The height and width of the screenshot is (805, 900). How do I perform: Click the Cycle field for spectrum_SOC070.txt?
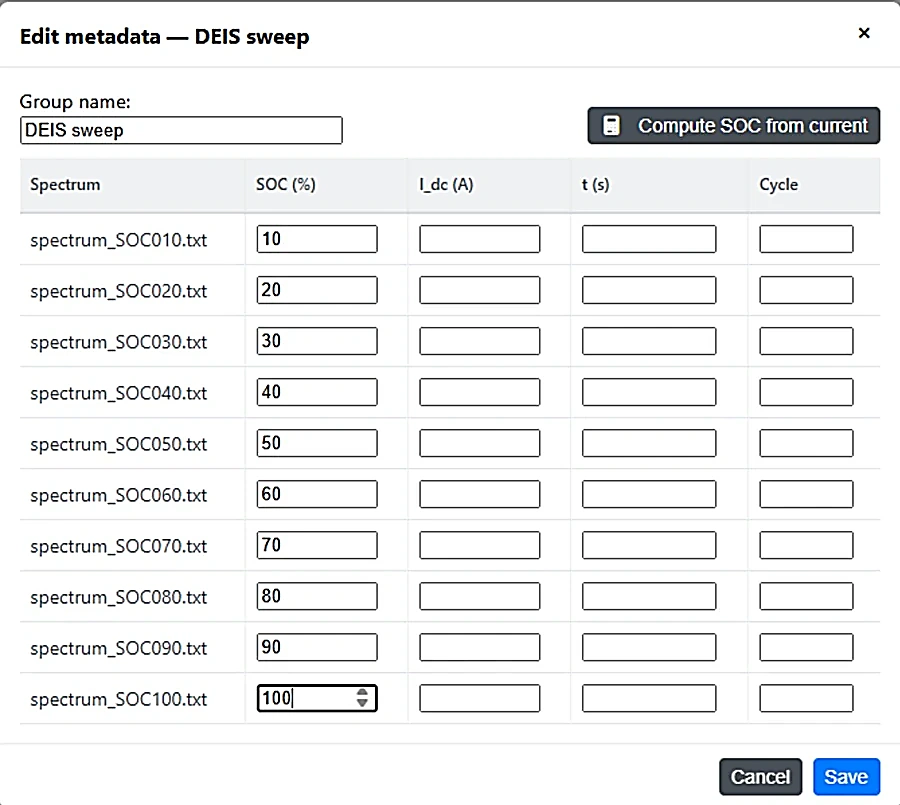(x=806, y=545)
